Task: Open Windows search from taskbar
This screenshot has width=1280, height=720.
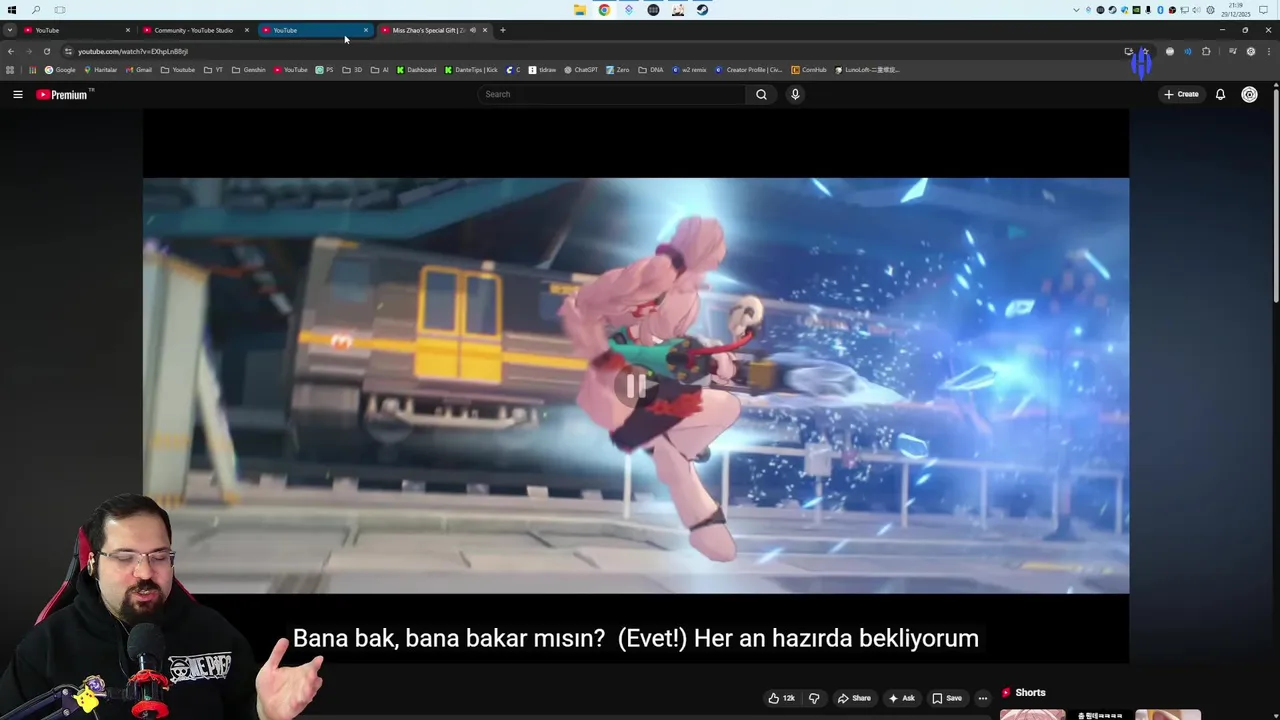Action: tap(36, 10)
